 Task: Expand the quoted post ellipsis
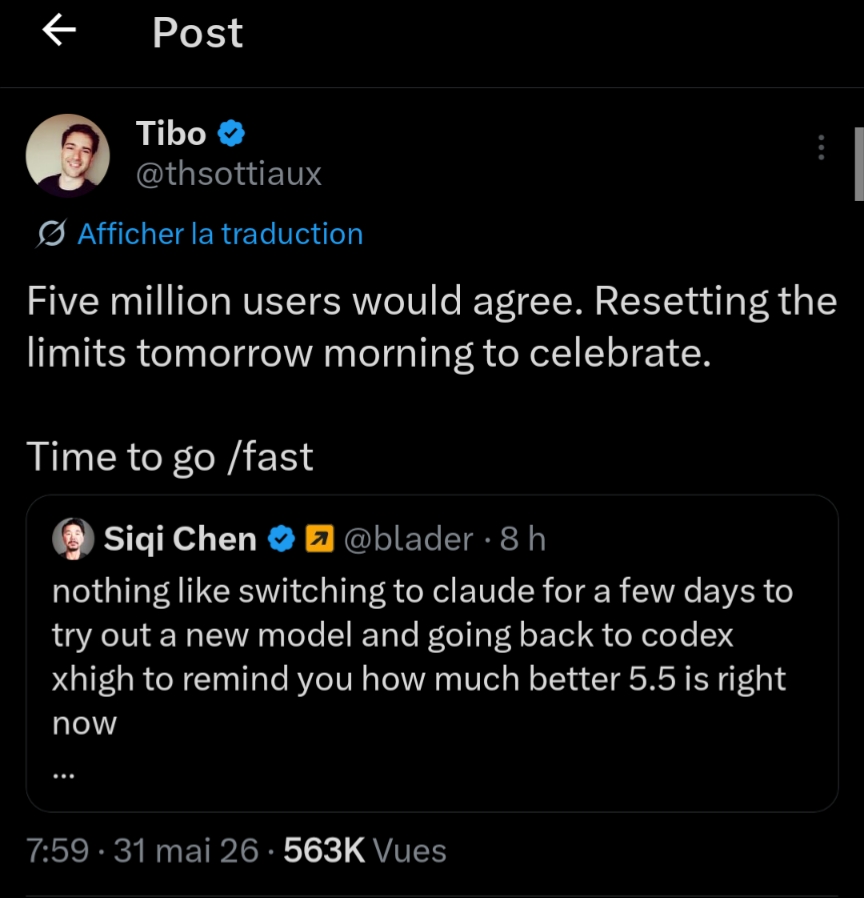pos(64,776)
